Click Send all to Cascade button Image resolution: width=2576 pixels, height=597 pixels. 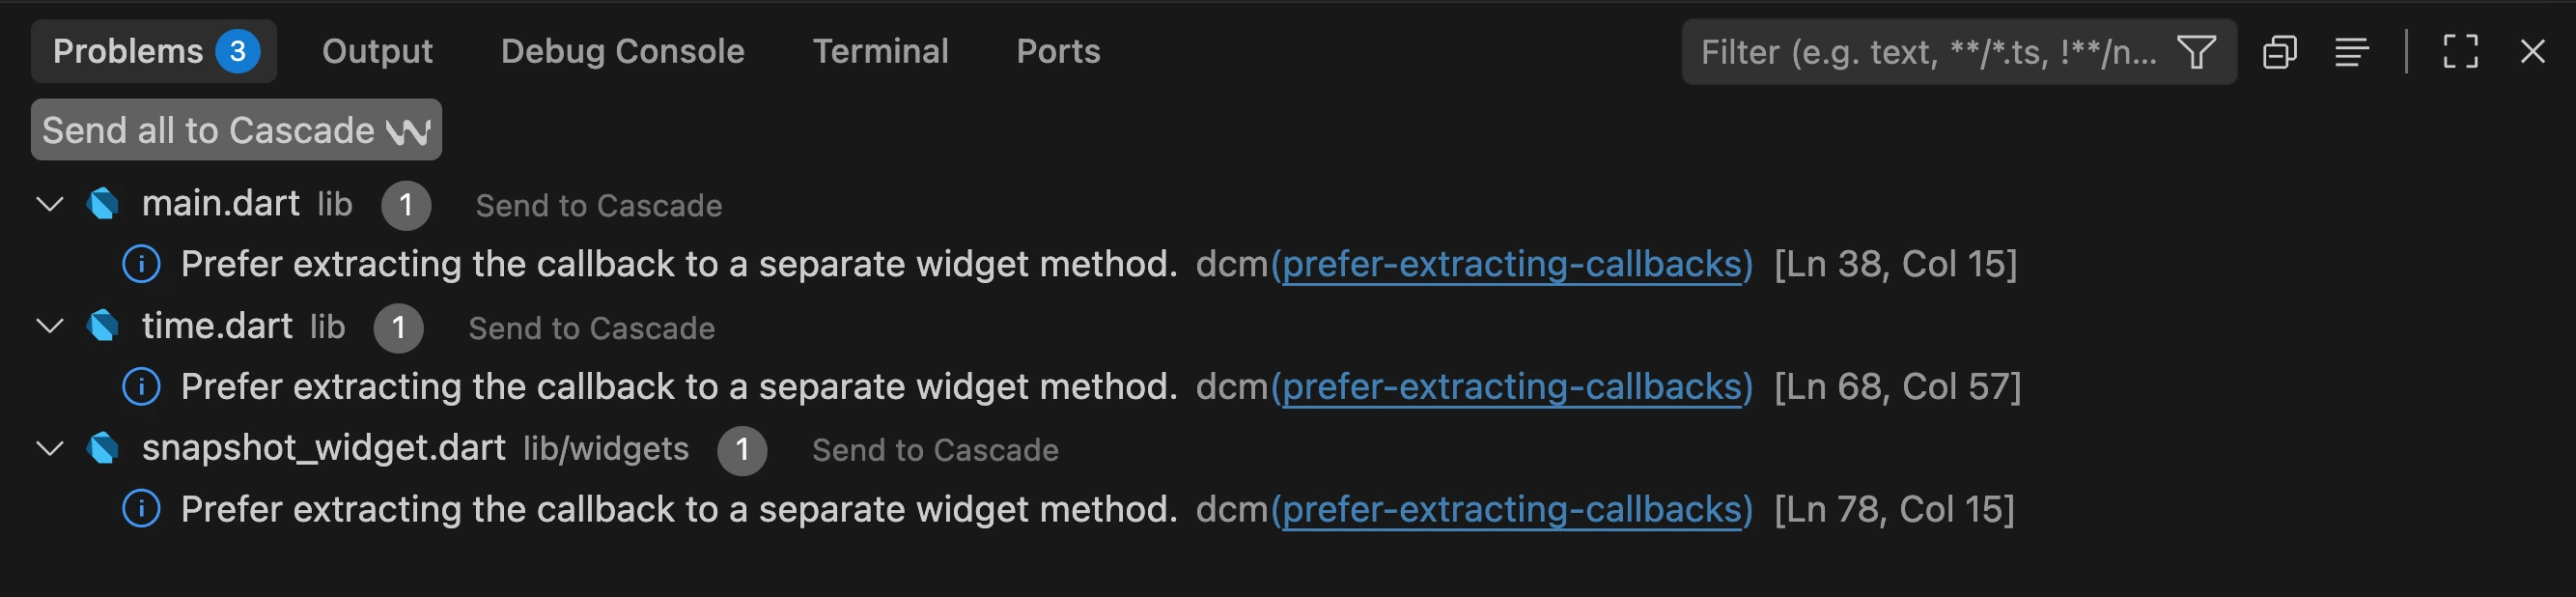(236, 130)
